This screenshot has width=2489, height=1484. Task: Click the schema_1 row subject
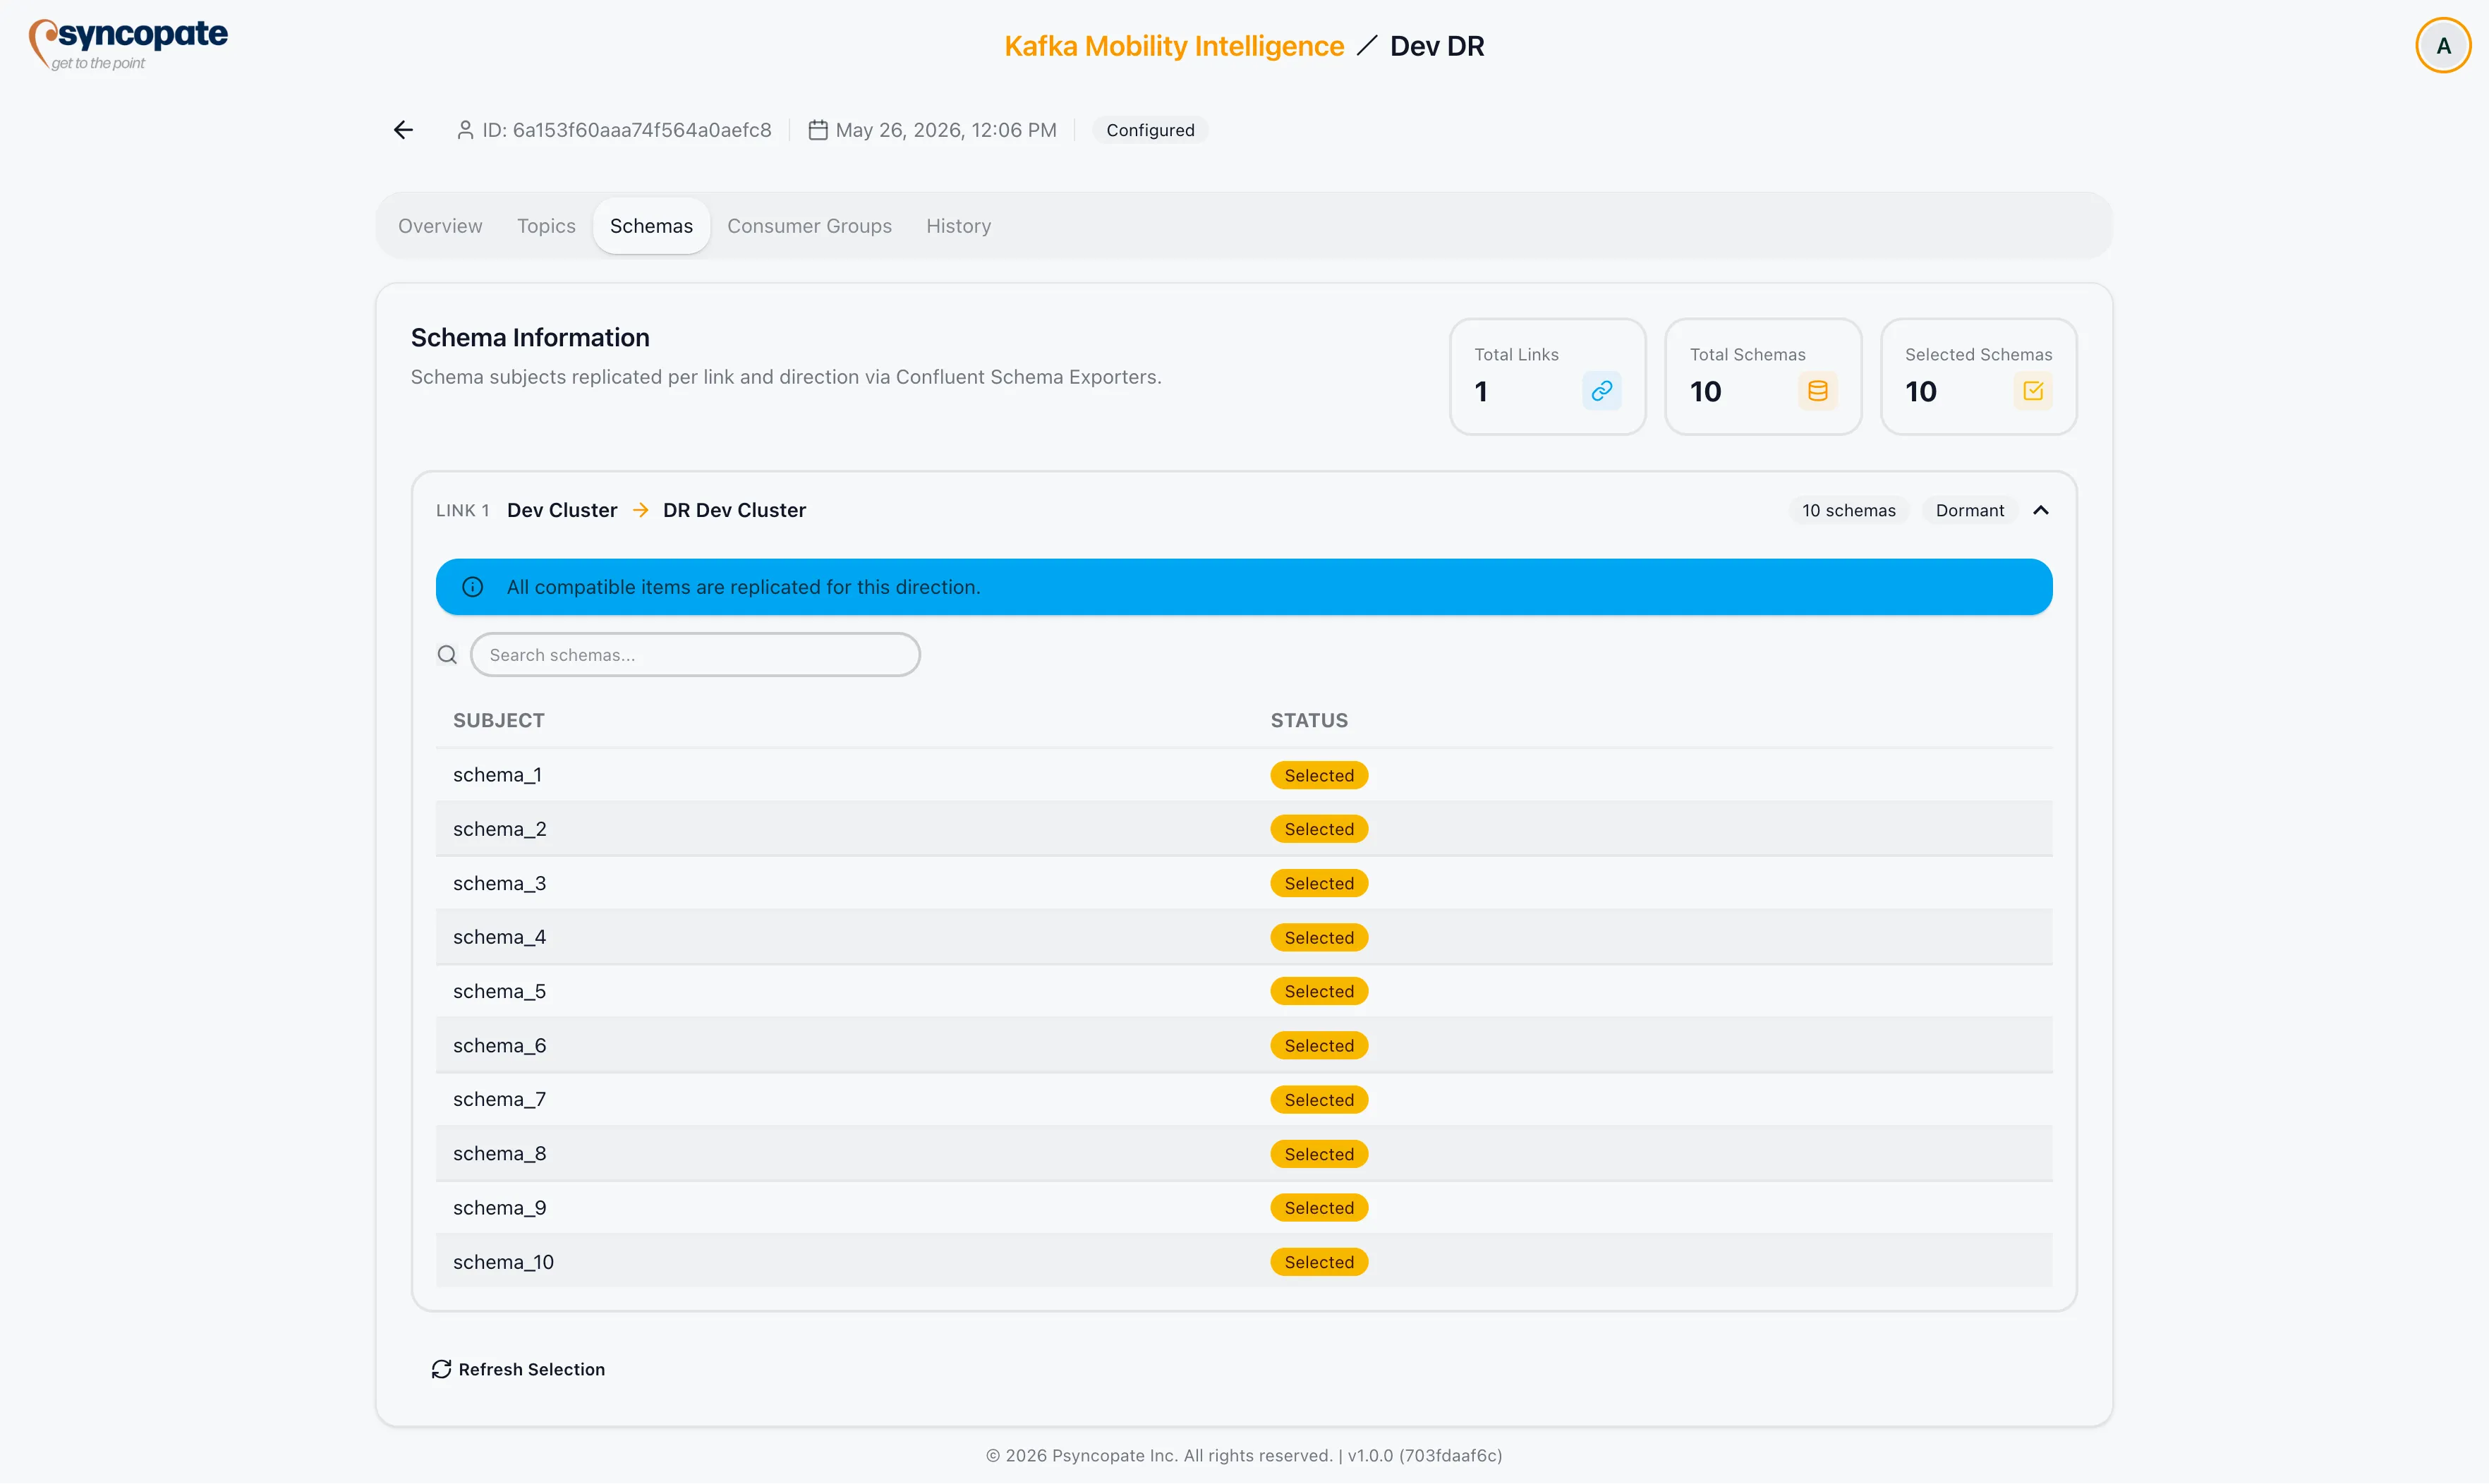[497, 775]
